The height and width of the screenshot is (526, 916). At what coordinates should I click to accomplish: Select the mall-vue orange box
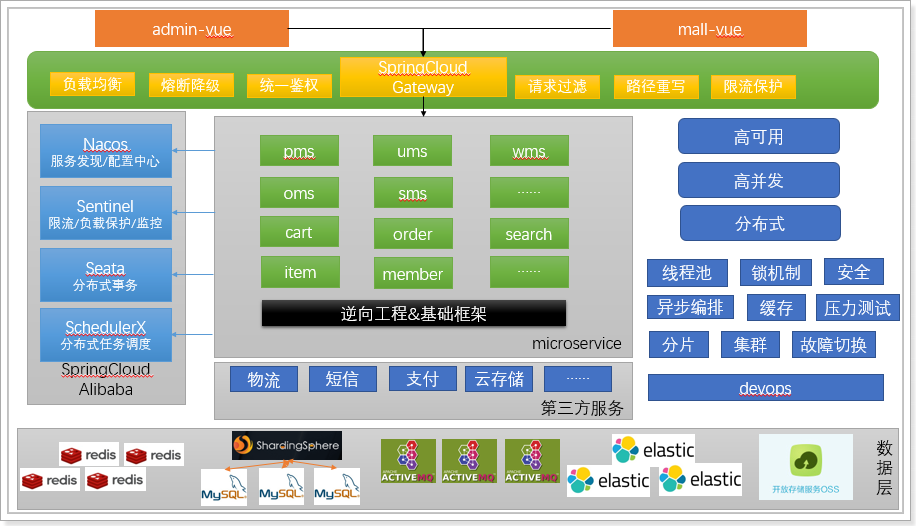(709, 29)
